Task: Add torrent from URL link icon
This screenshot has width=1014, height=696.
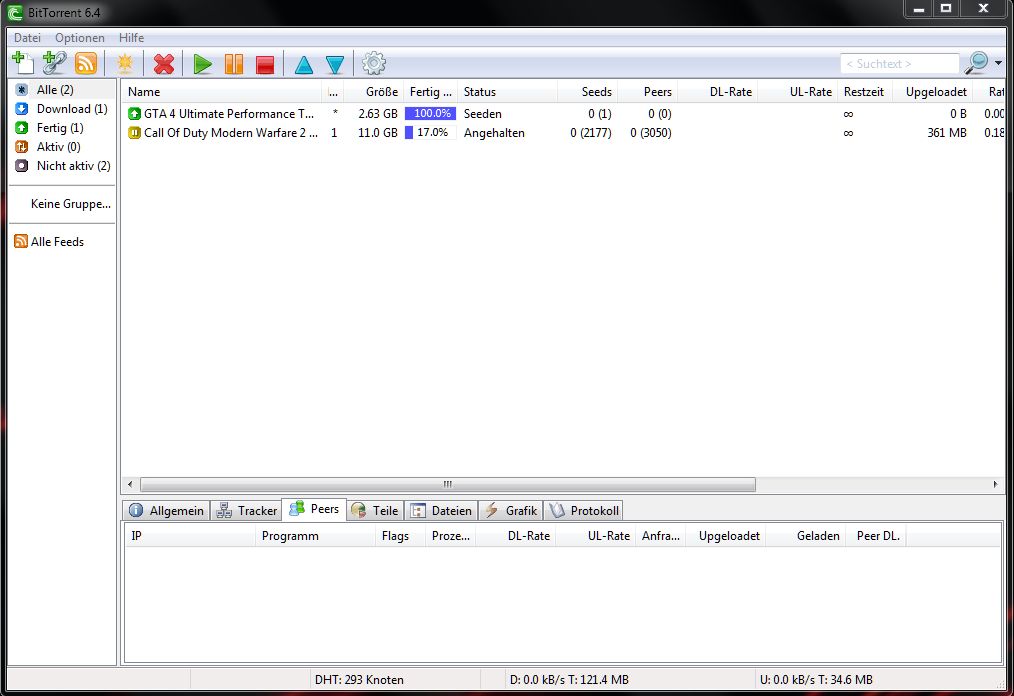Action: [x=54, y=63]
